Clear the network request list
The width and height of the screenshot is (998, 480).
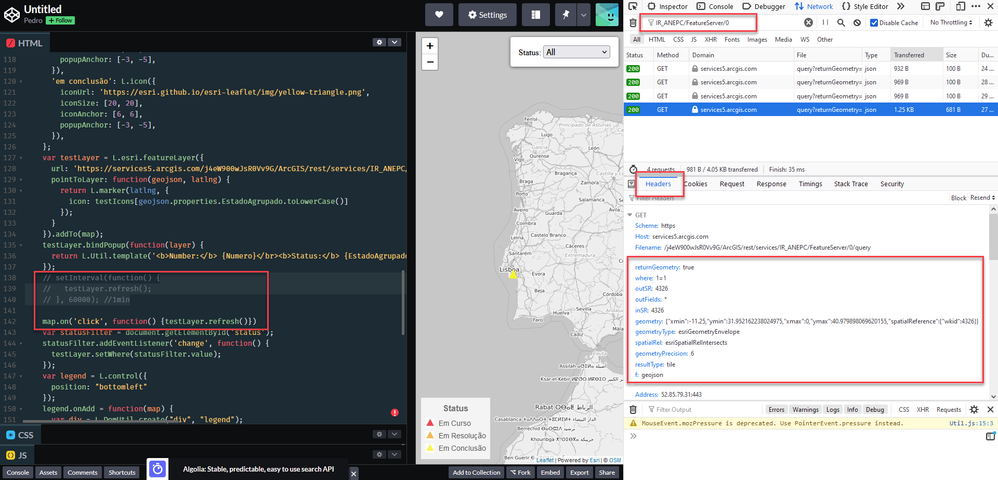pyautogui.click(x=633, y=23)
